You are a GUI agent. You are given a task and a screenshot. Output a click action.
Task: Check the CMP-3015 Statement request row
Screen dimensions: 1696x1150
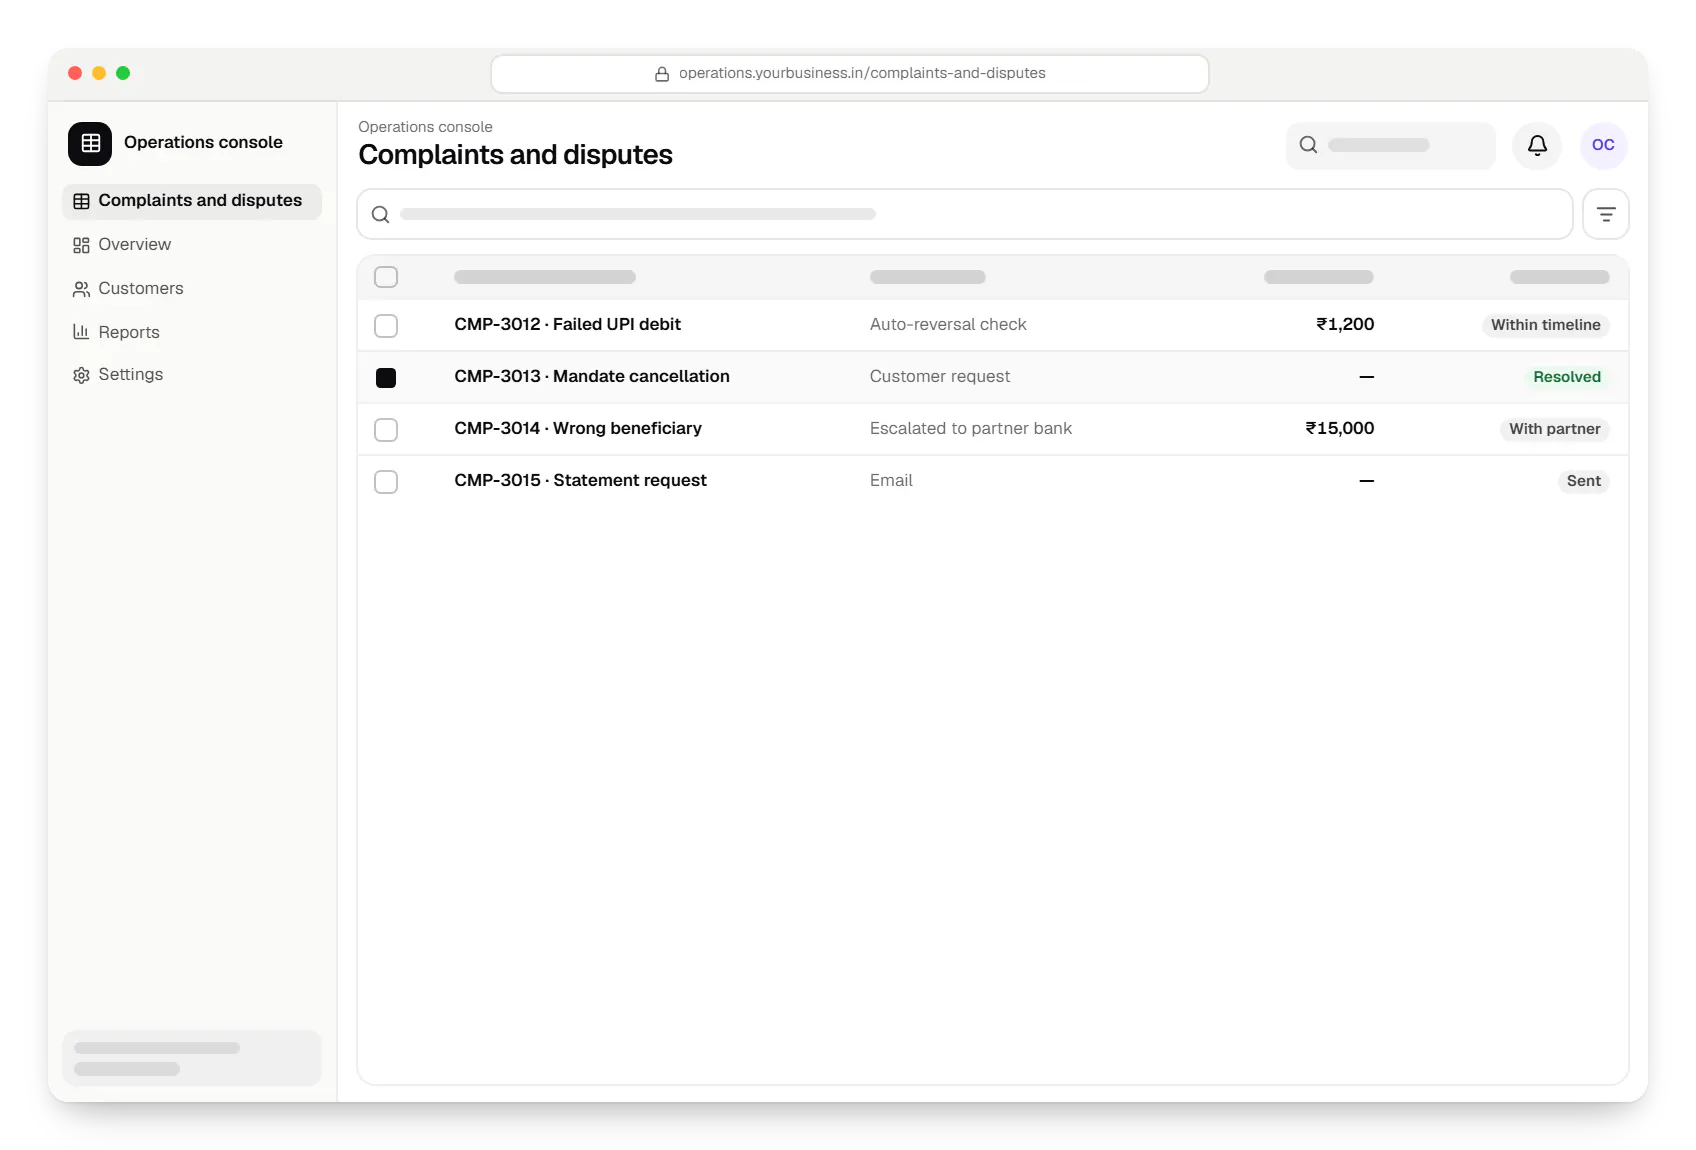pos(386,482)
